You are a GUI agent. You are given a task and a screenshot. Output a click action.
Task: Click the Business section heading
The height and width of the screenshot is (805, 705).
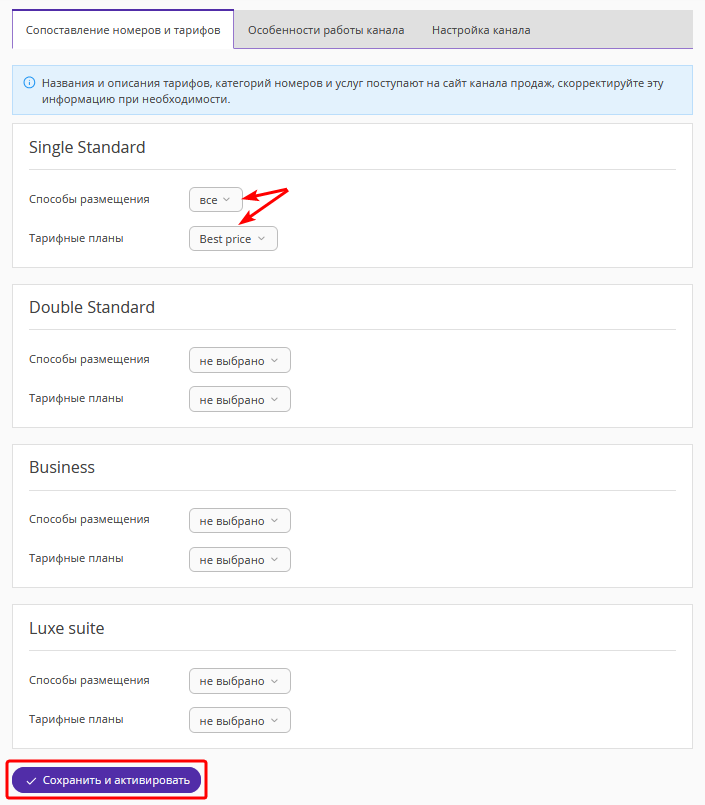coord(62,467)
